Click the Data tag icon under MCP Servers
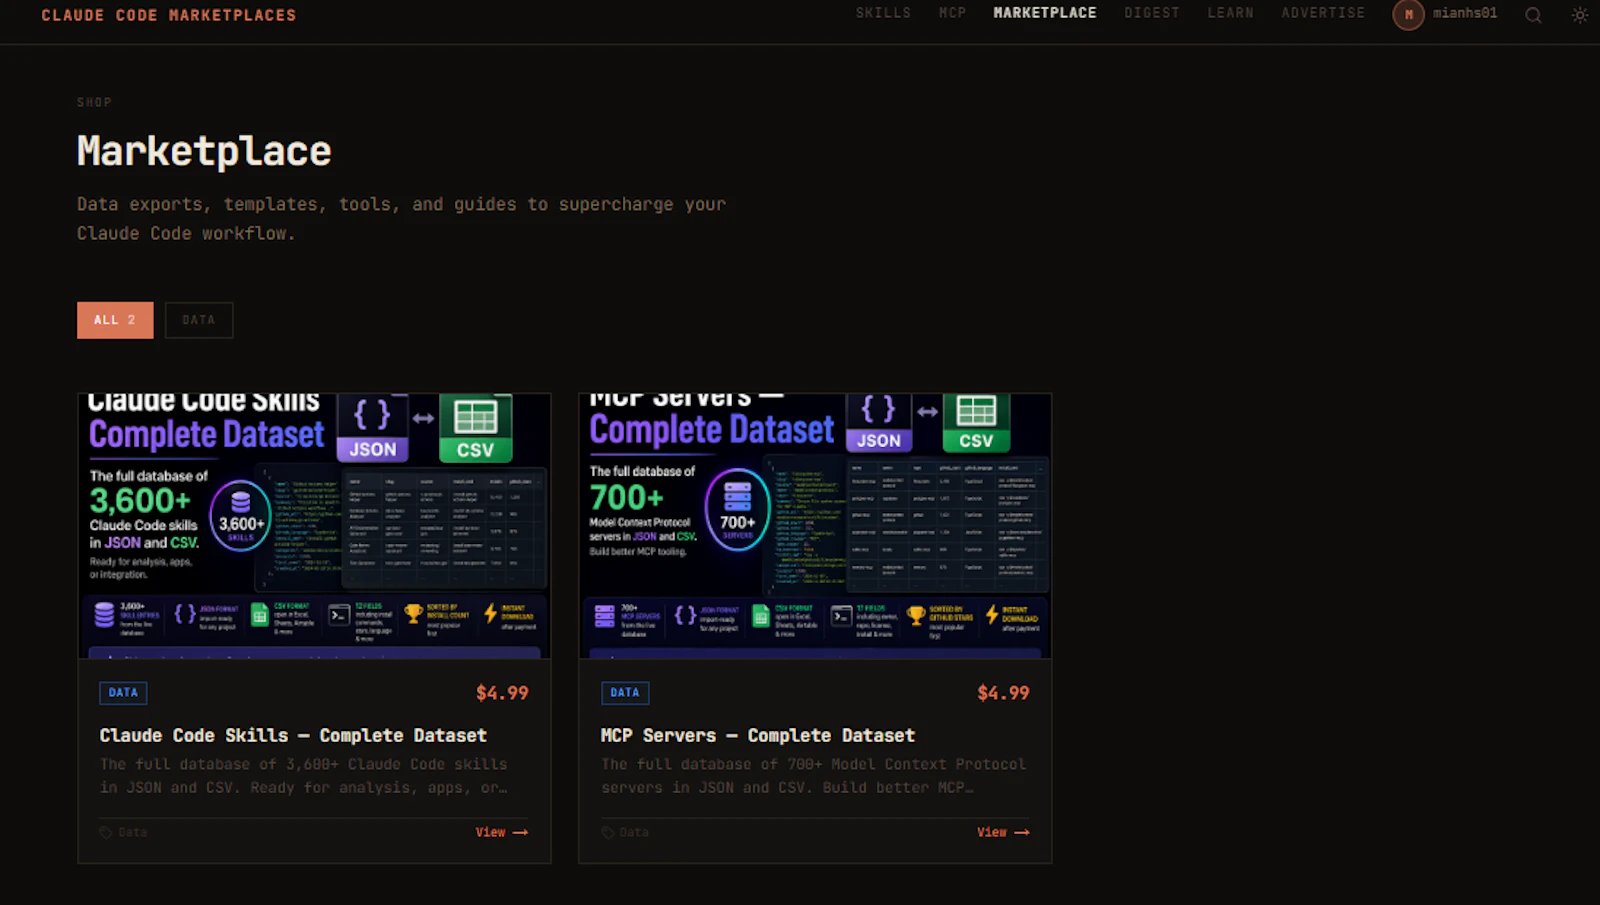 point(608,832)
